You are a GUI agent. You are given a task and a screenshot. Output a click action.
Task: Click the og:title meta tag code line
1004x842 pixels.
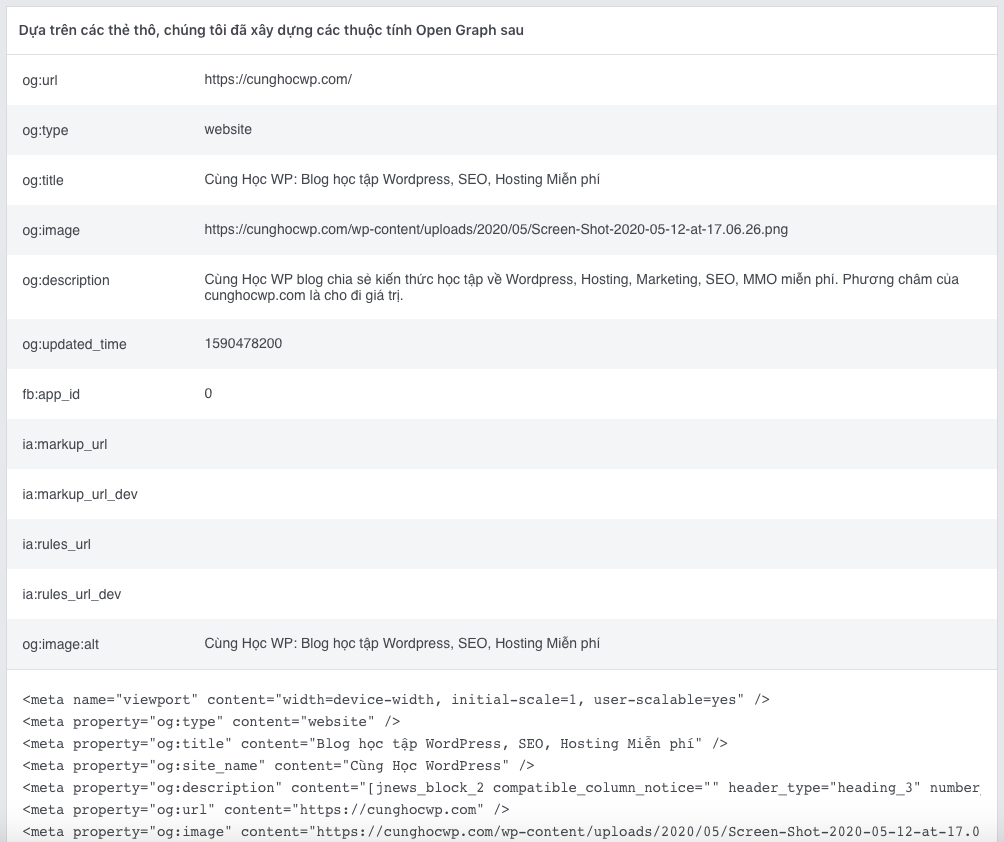point(375,743)
